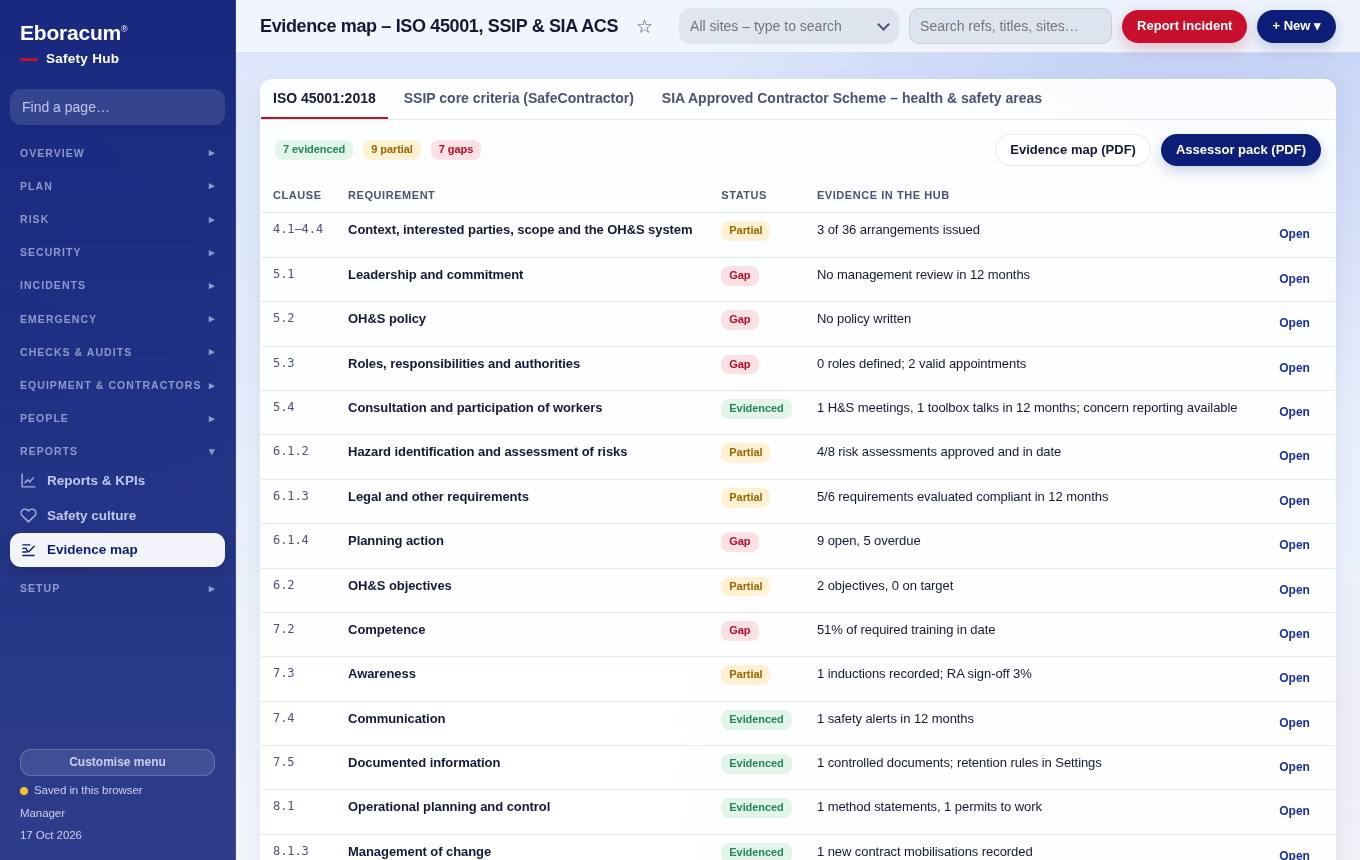Click the search refs, titles, sites field
1360x860 pixels.
[x=1010, y=26]
